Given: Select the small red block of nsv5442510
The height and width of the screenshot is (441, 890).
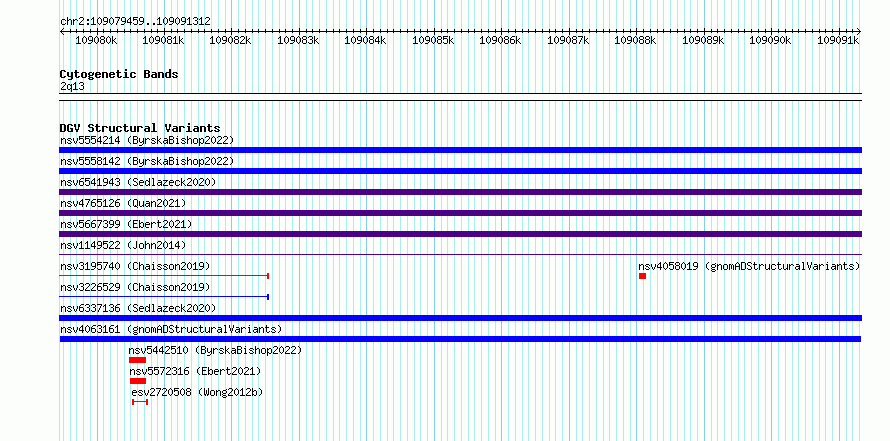Looking at the screenshot, I should pyautogui.click(x=137, y=360).
